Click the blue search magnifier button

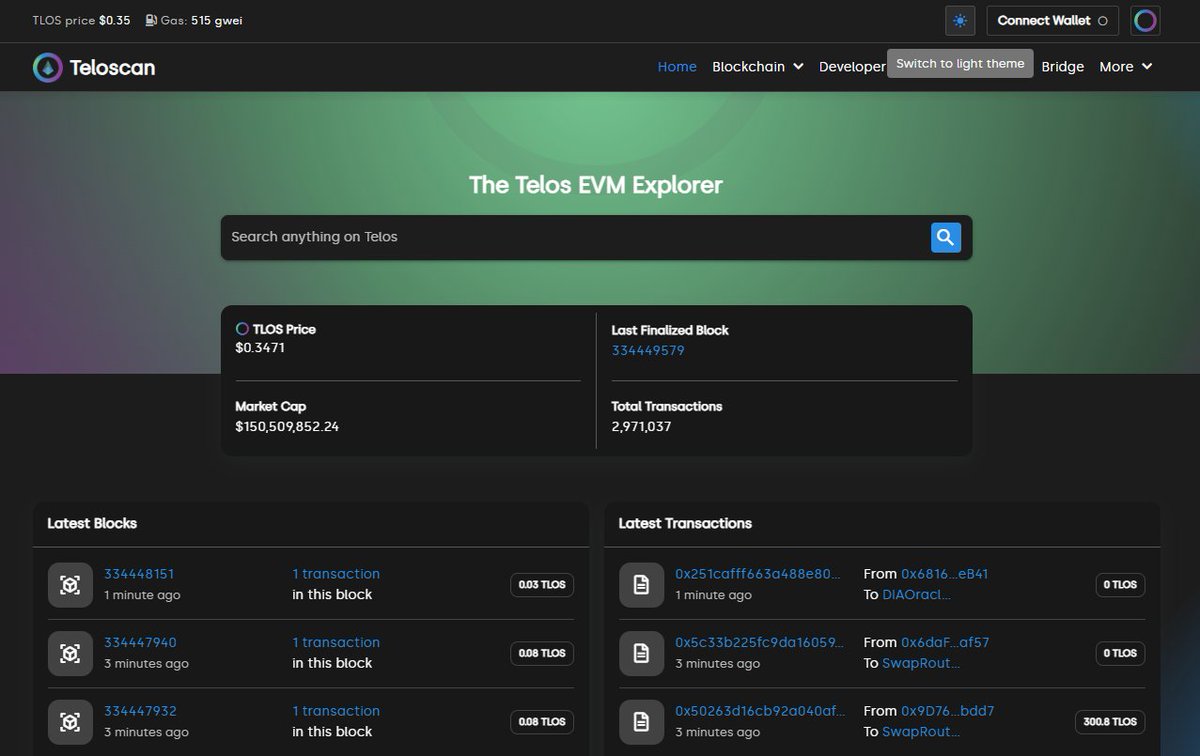coord(946,237)
